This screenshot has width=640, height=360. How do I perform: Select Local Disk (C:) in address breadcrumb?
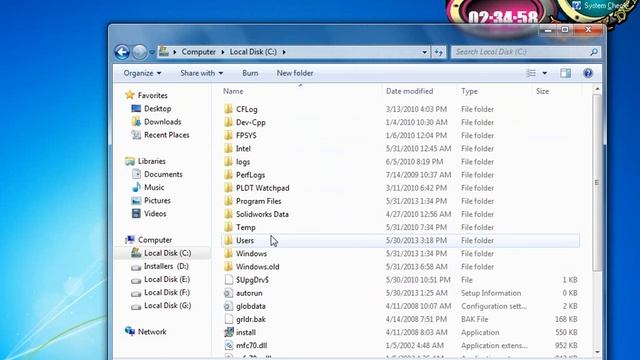point(253,52)
